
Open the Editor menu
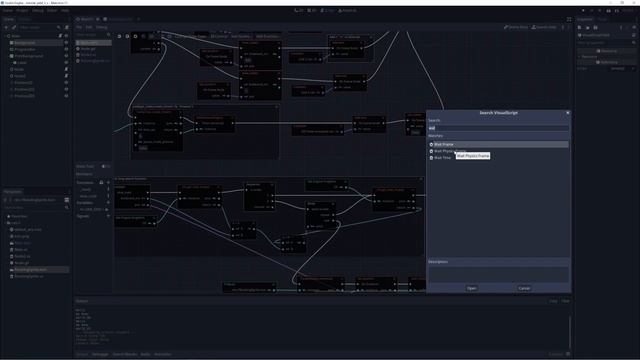(x=52, y=11)
